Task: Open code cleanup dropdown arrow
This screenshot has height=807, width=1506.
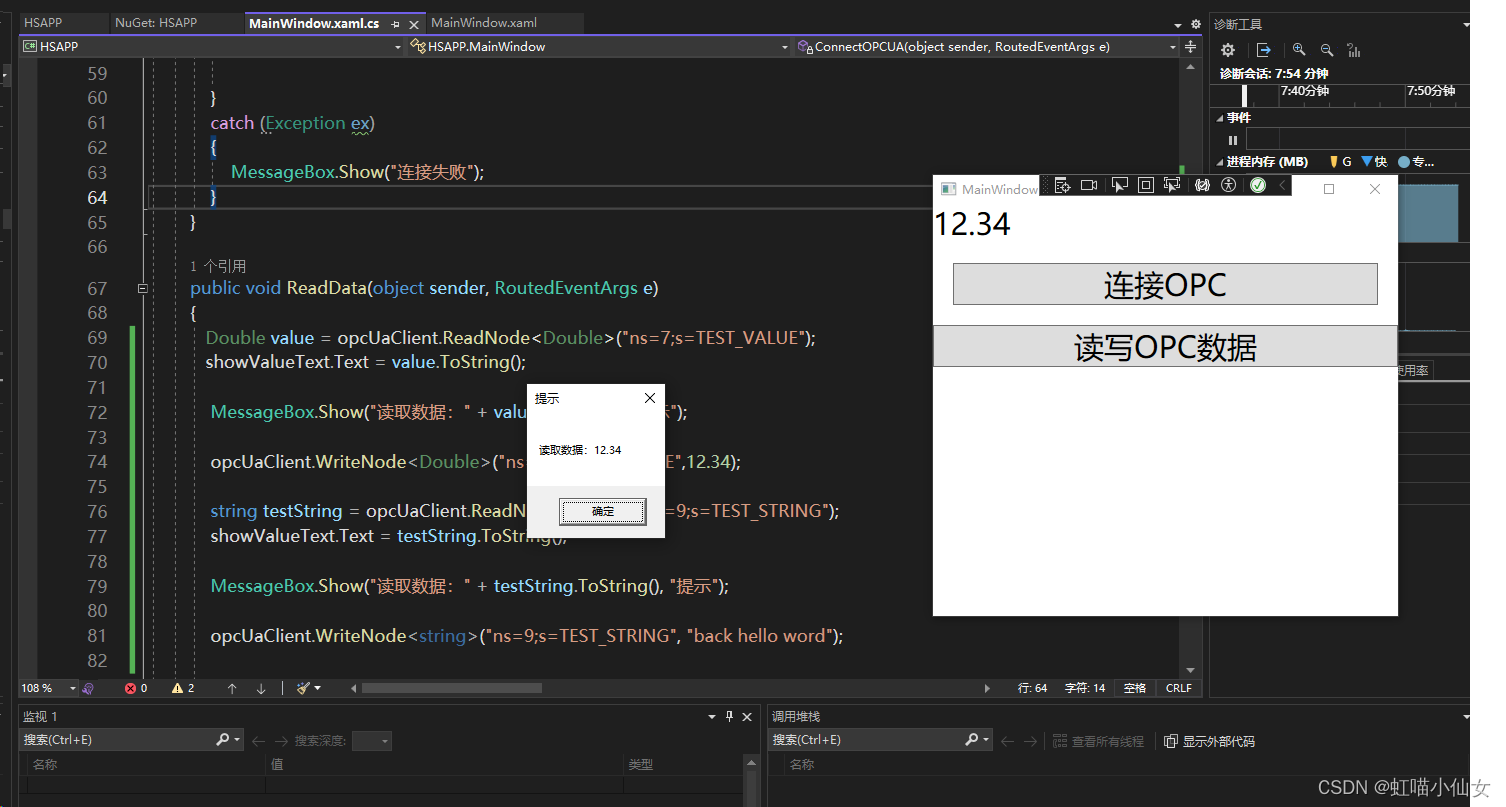Action: (318, 688)
